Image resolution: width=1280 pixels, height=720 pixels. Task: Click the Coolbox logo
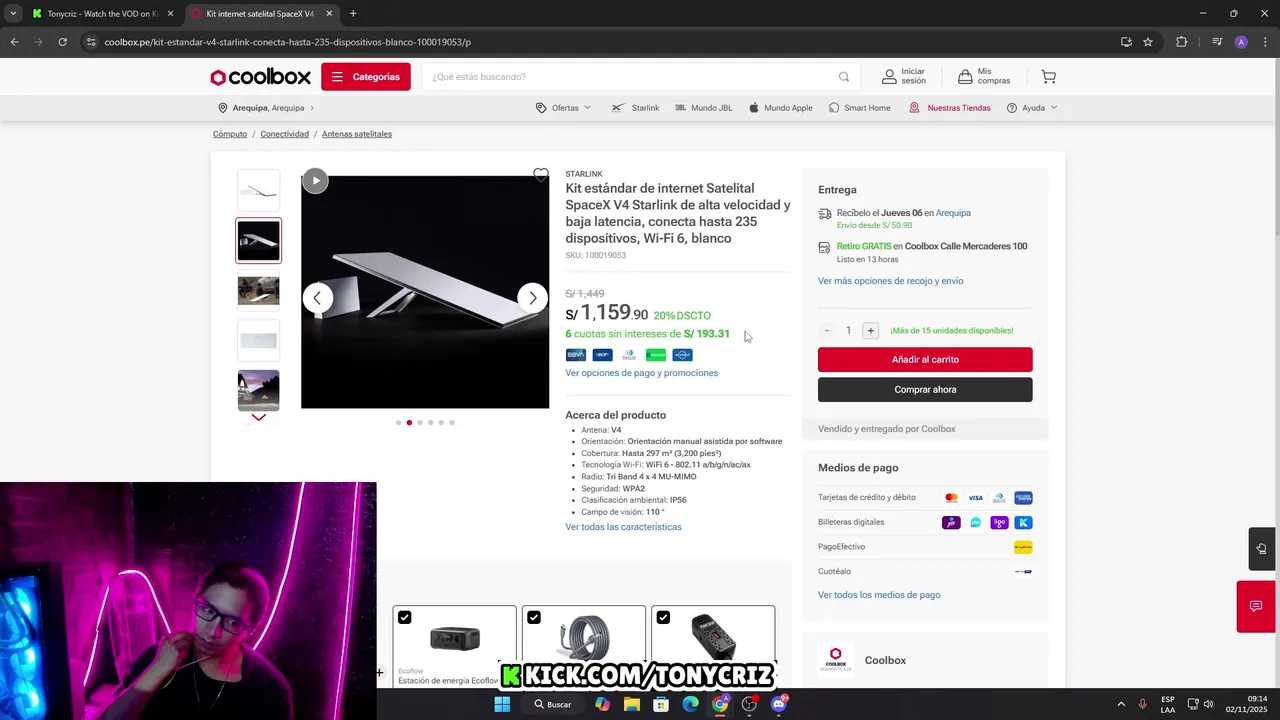coord(260,77)
